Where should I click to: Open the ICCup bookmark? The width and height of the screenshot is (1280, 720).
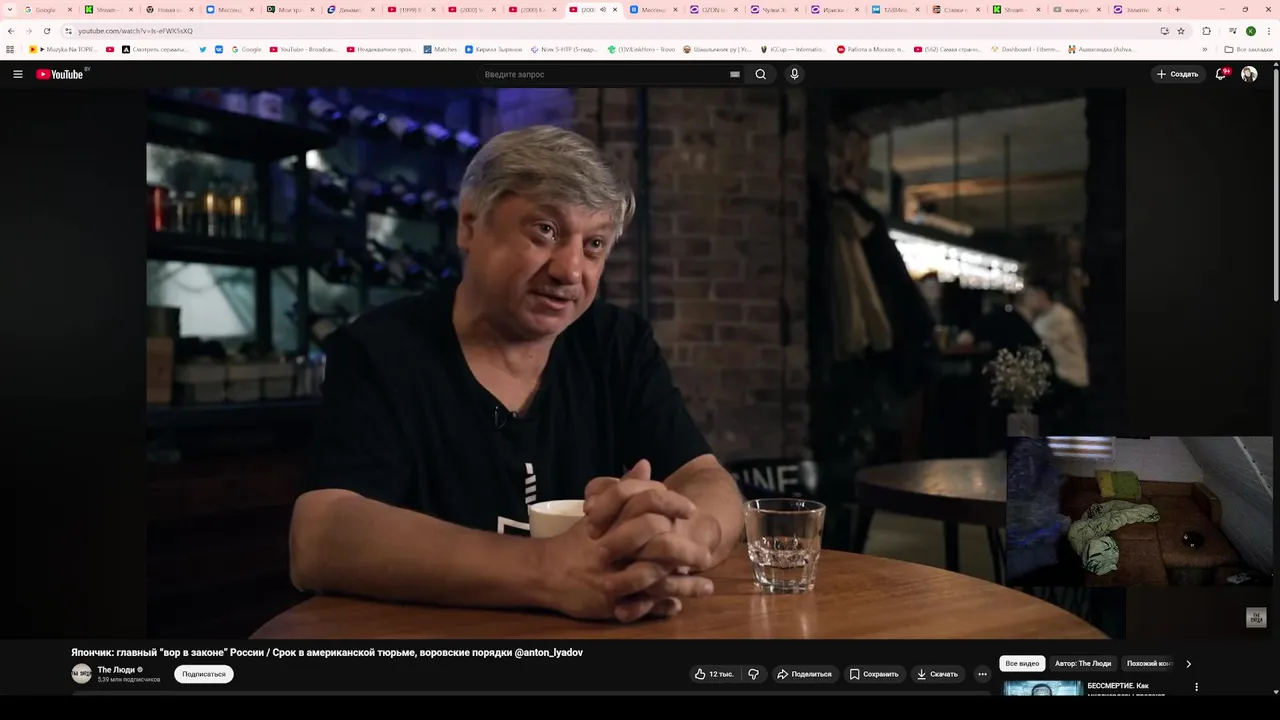[794, 49]
